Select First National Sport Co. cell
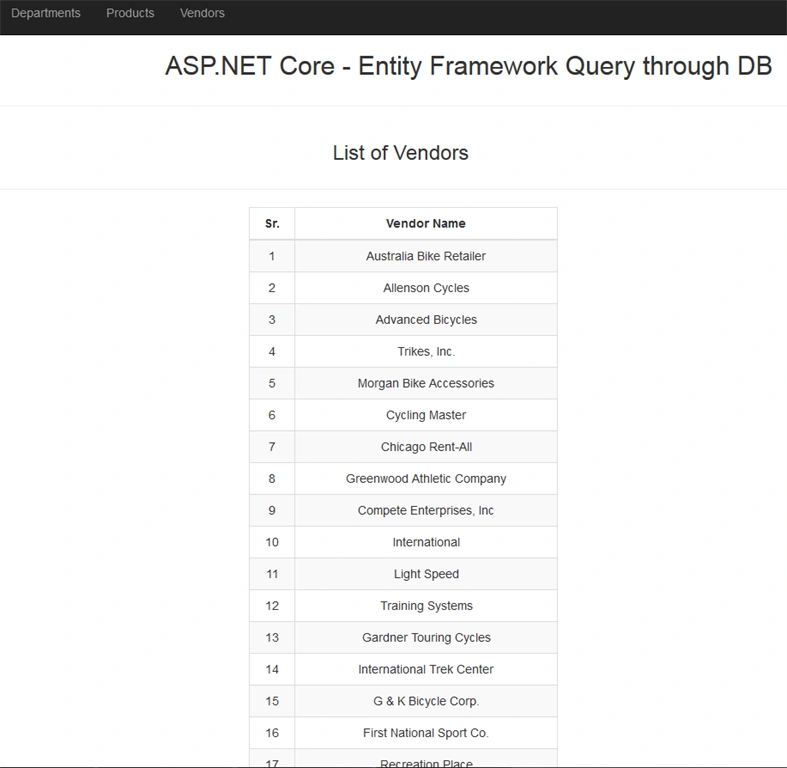The height and width of the screenshot is (768, 787). (426, 733)
